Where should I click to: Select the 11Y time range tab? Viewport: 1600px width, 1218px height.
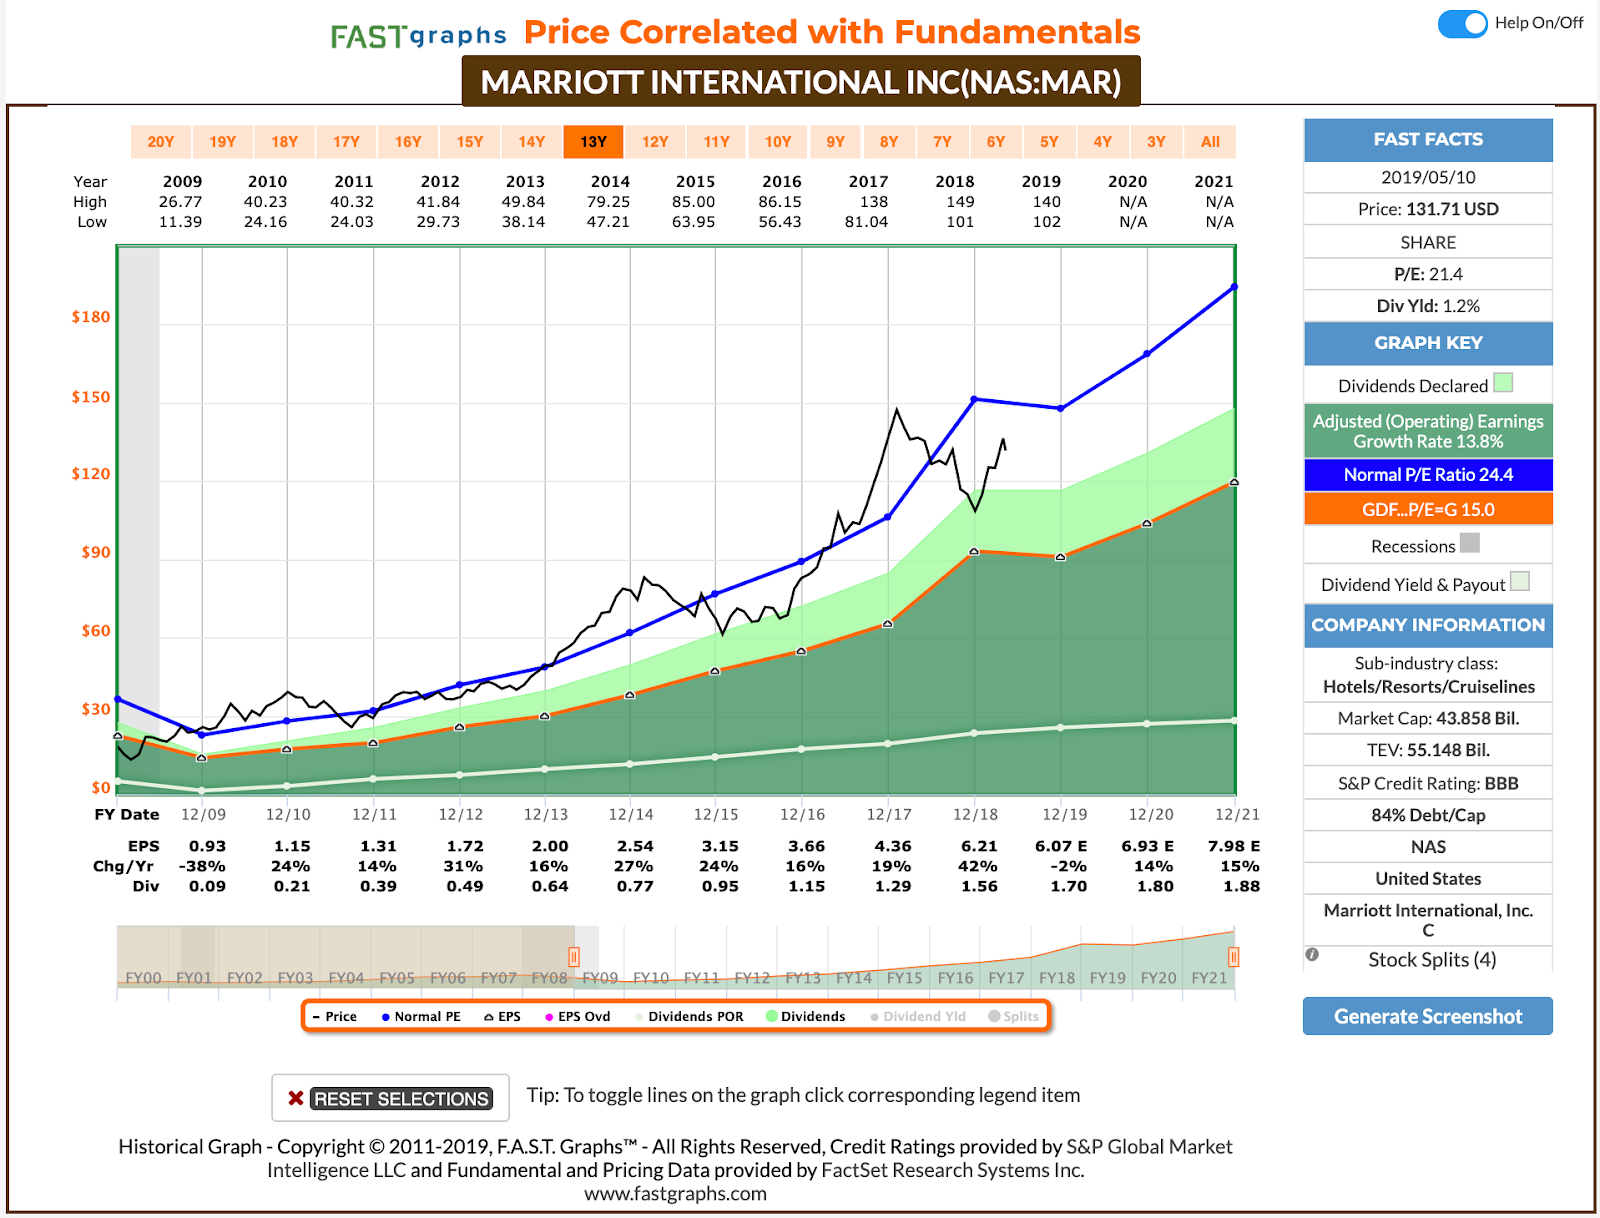(717, 142)
